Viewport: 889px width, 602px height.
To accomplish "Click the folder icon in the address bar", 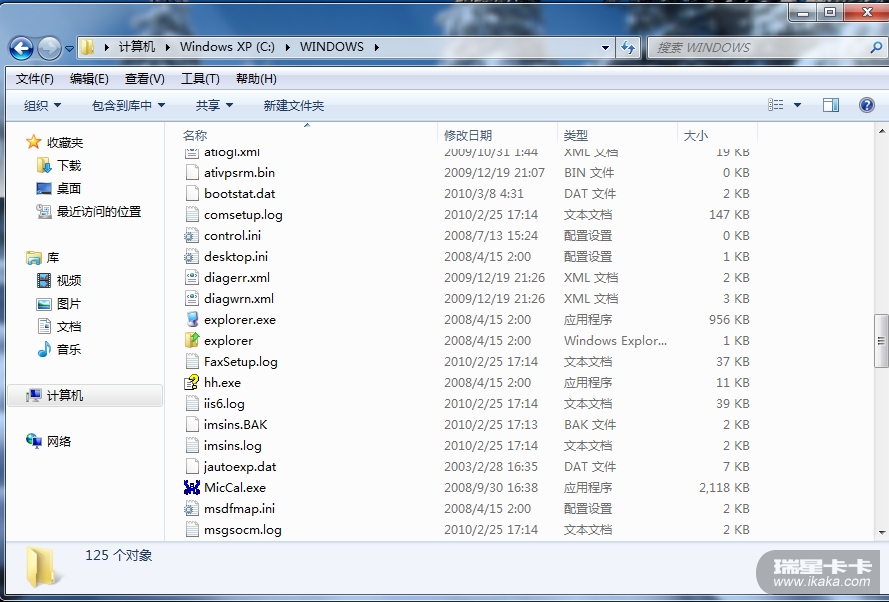I will [x=87, y=47].
